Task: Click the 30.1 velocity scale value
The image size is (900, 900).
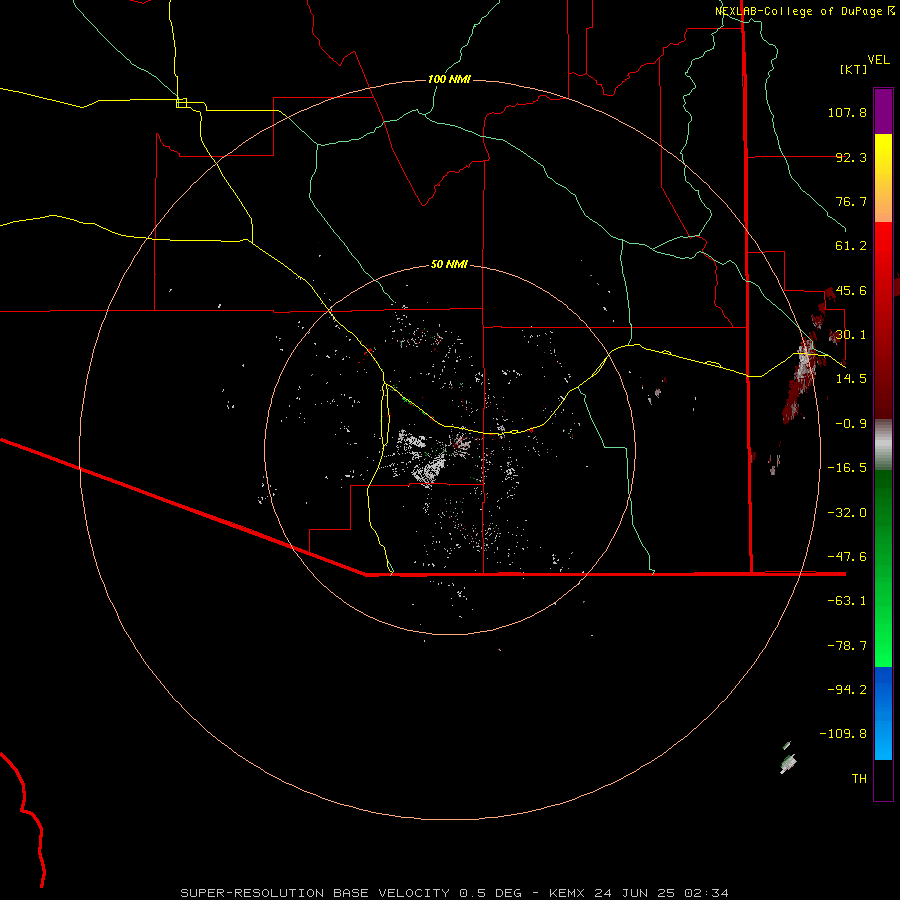Action: (851, 335)
